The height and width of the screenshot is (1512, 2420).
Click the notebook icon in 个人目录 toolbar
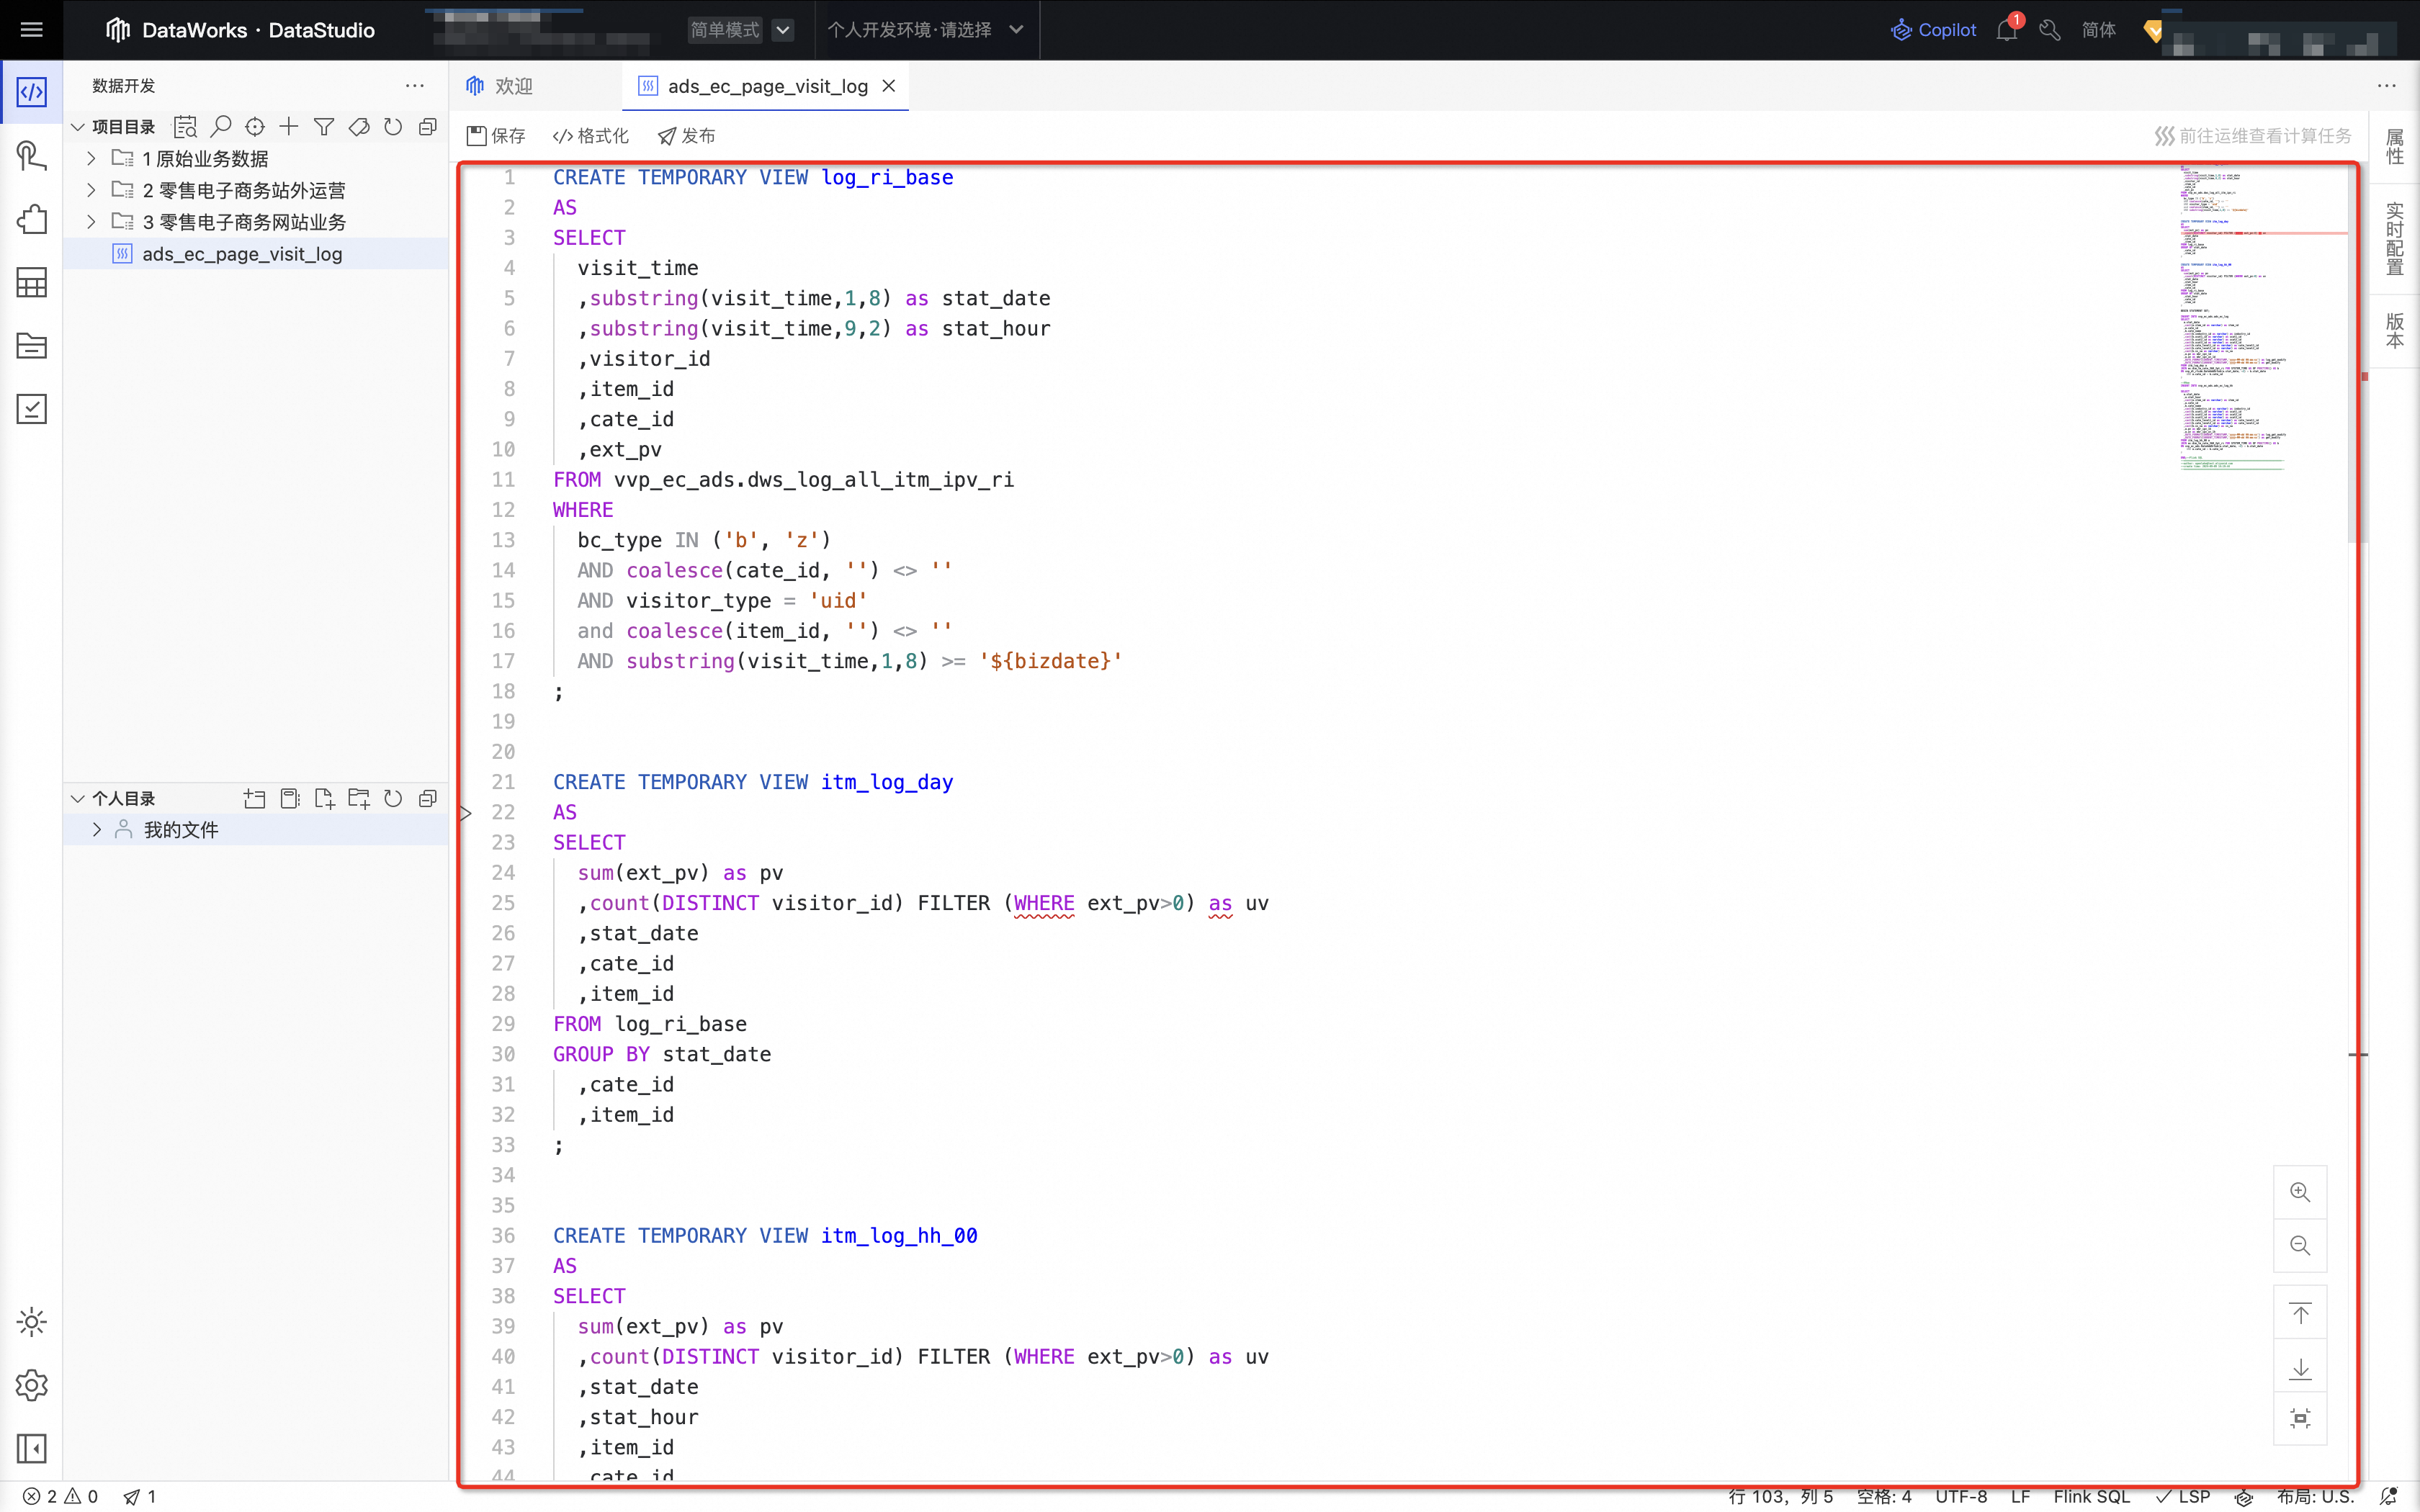pos(290,799)
